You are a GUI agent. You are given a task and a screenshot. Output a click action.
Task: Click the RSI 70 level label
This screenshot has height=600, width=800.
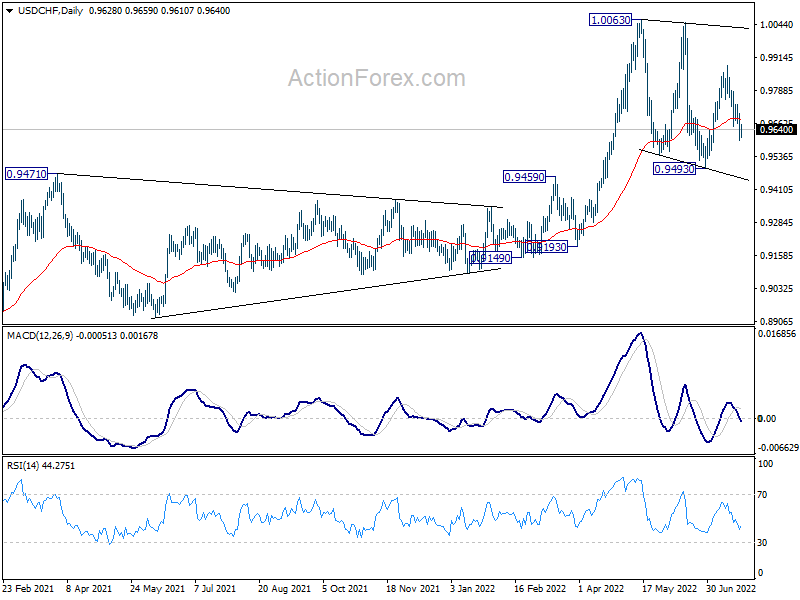(x=762, y=494)
